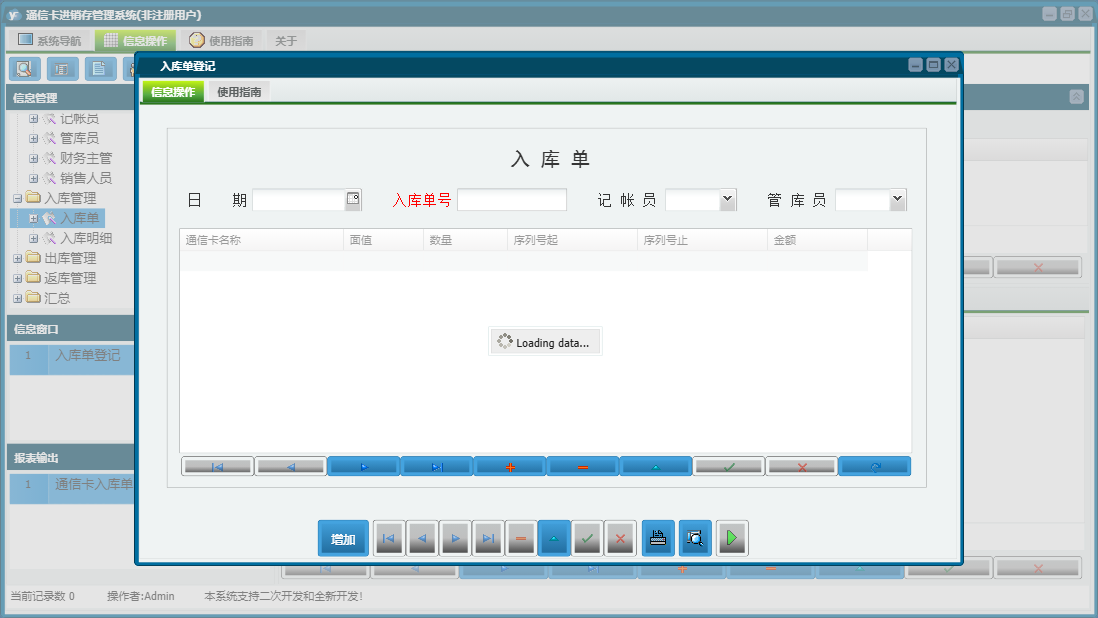Click square blue edit triangle in form toolbar
This screenshot has width=1098, height=618.
tap(554, 538)
